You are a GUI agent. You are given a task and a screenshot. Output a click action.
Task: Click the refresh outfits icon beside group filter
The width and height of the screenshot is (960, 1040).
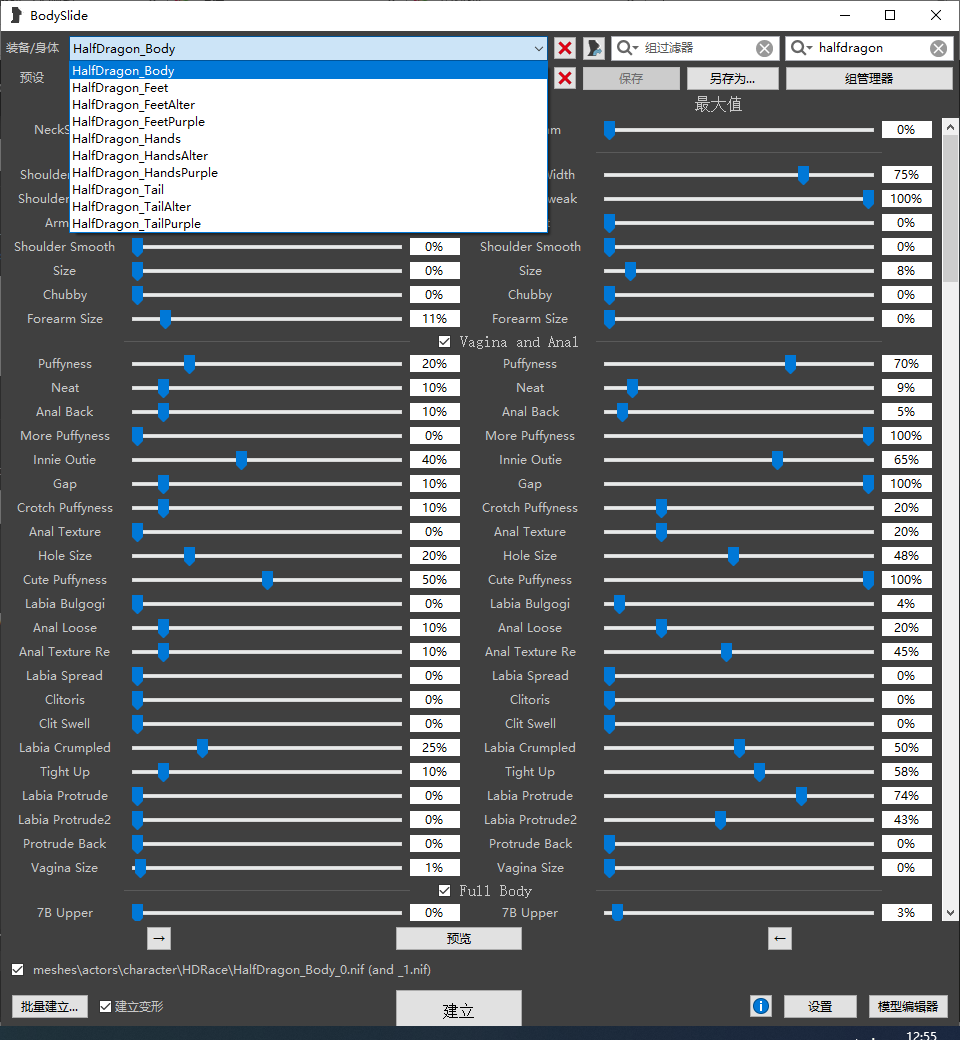coord(594,48)
